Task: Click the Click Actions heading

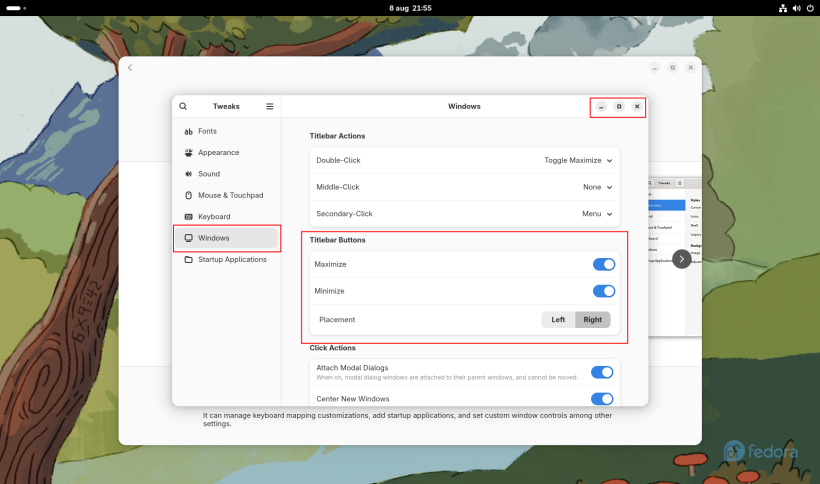Action: coord(332,348)
